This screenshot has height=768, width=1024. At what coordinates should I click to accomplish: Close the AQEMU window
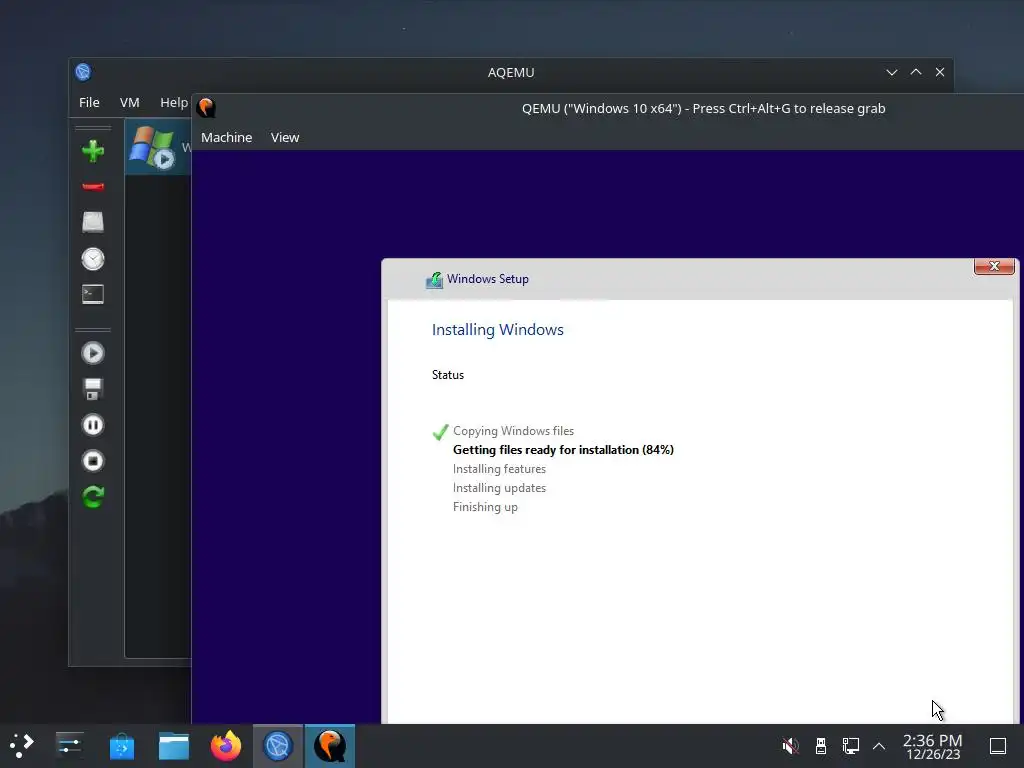940,72
